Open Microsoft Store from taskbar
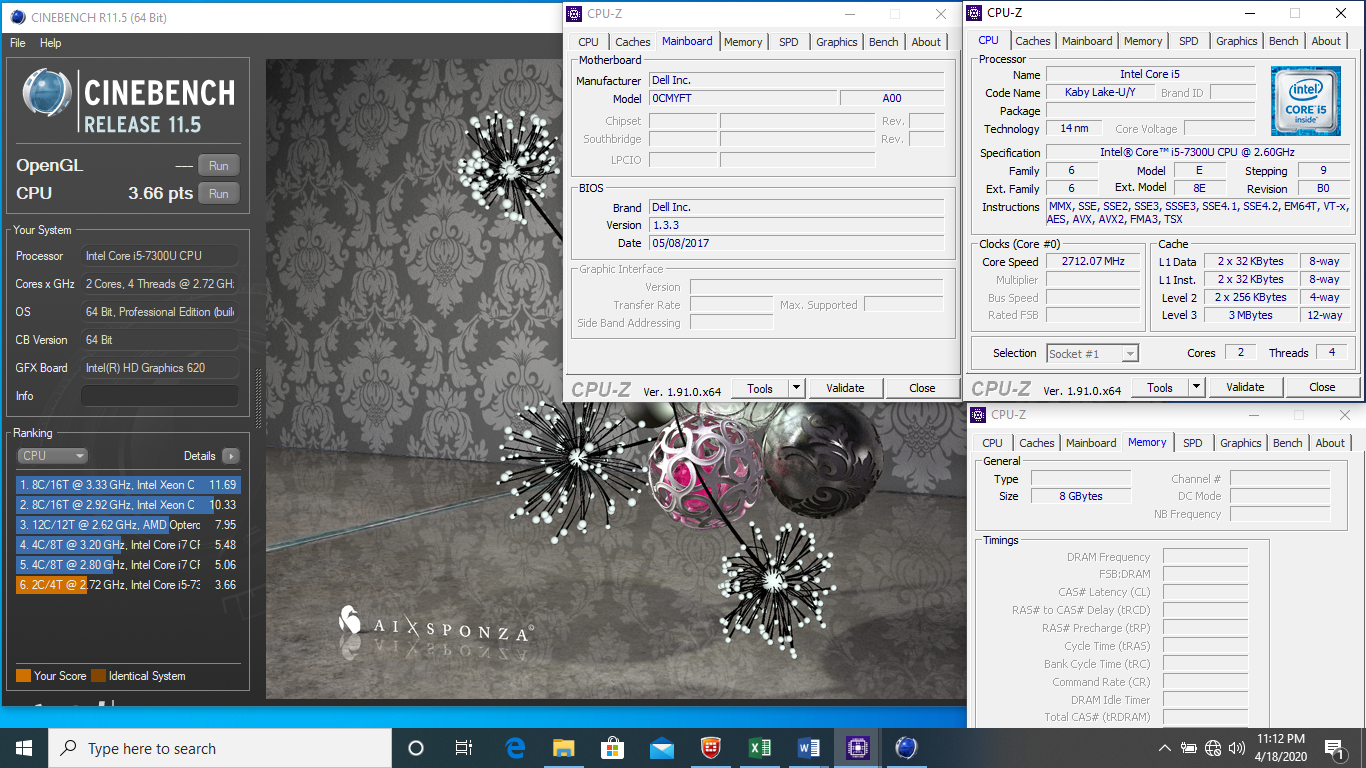 click(612, 748)
